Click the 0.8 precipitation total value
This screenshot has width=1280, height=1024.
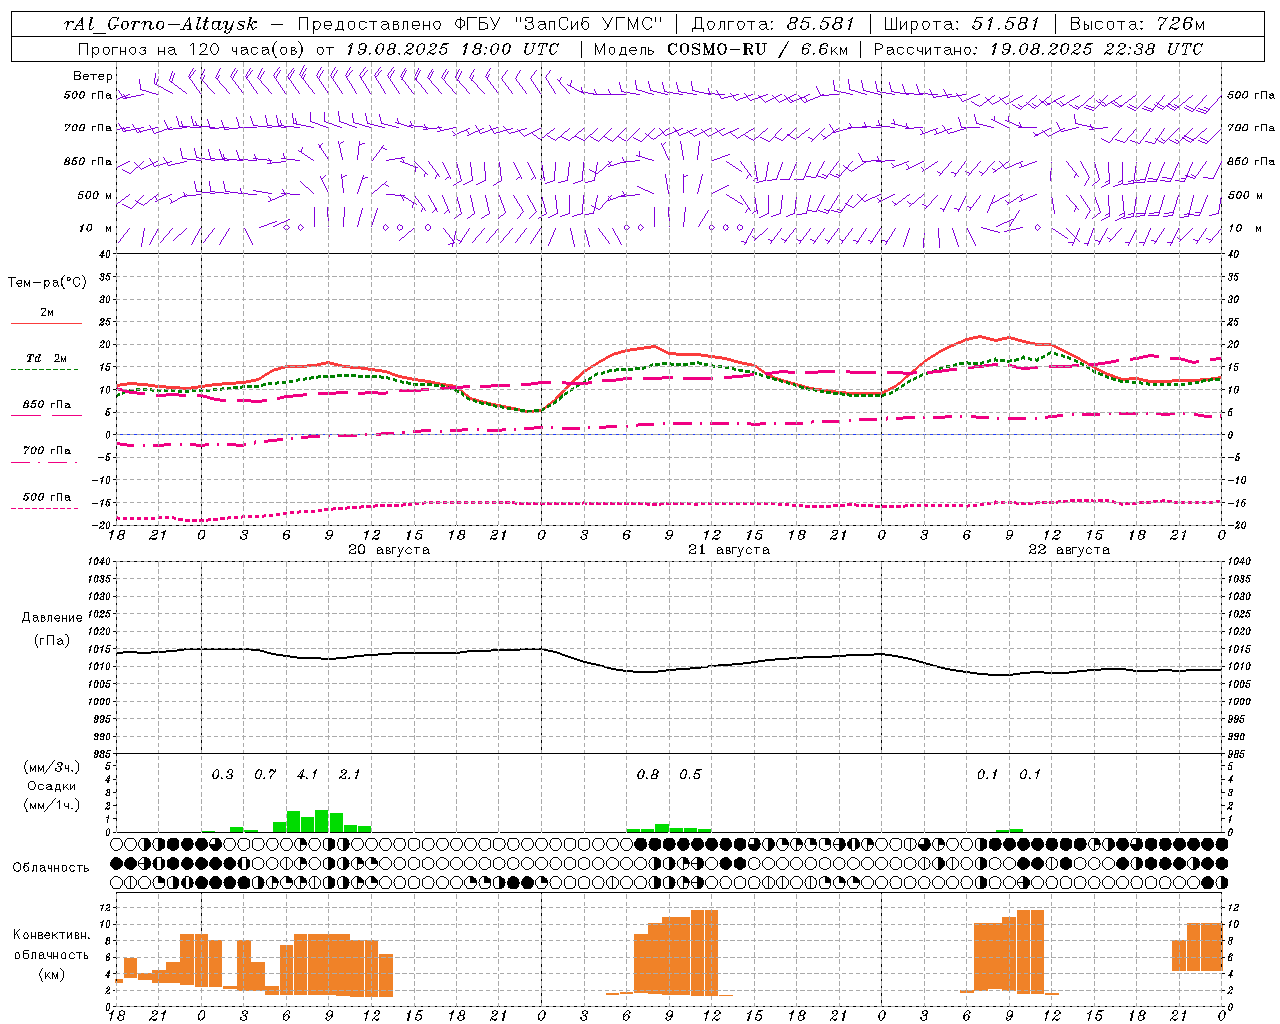pyautogui.click(x=648, y=774)
